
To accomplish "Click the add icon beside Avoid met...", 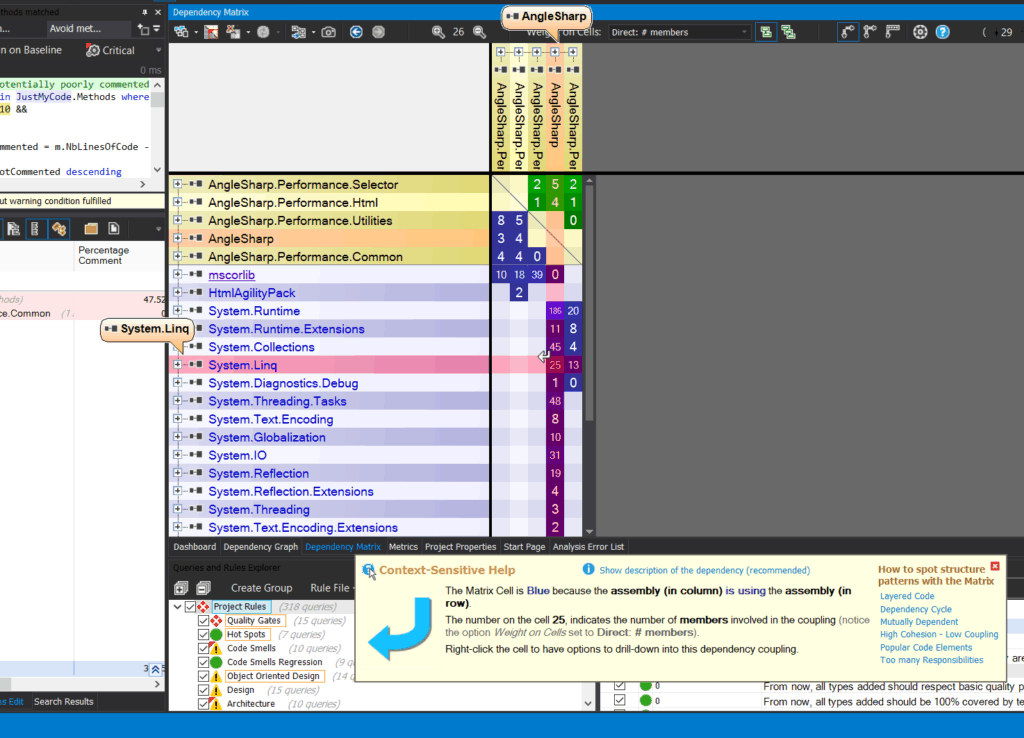I will click(x=144, y=29).
